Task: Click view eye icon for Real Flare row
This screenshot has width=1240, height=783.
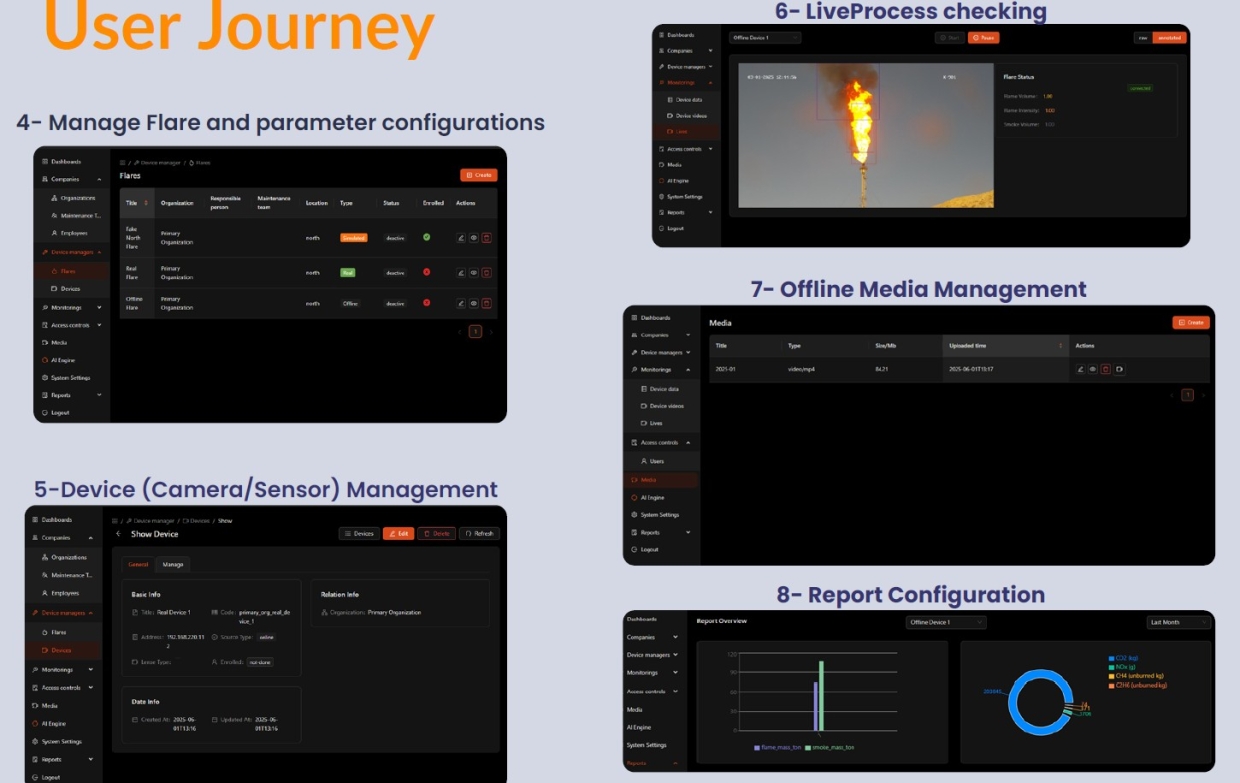Action: click(474, 273)
